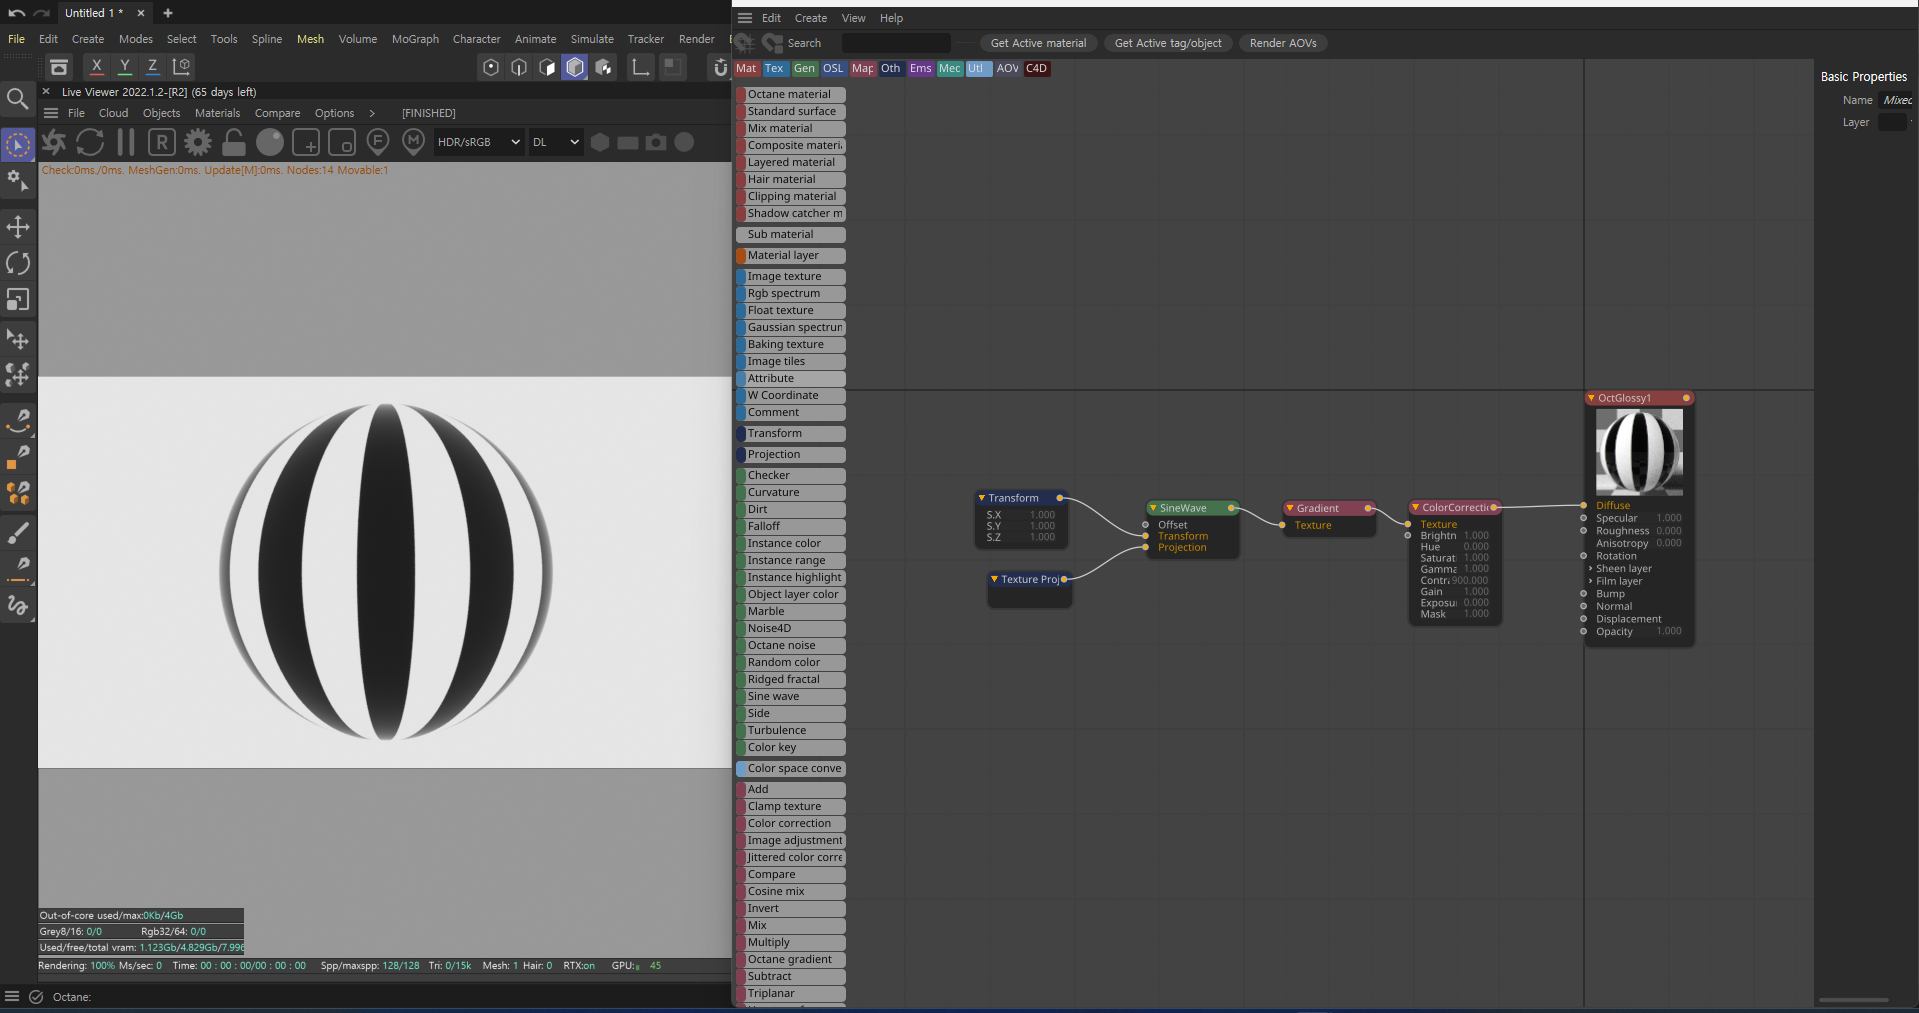Image resolution: width=1919 pixels, height=1013 pixels.
Task: Toggle Z axis lock
Action: click(x=153, y=66)
